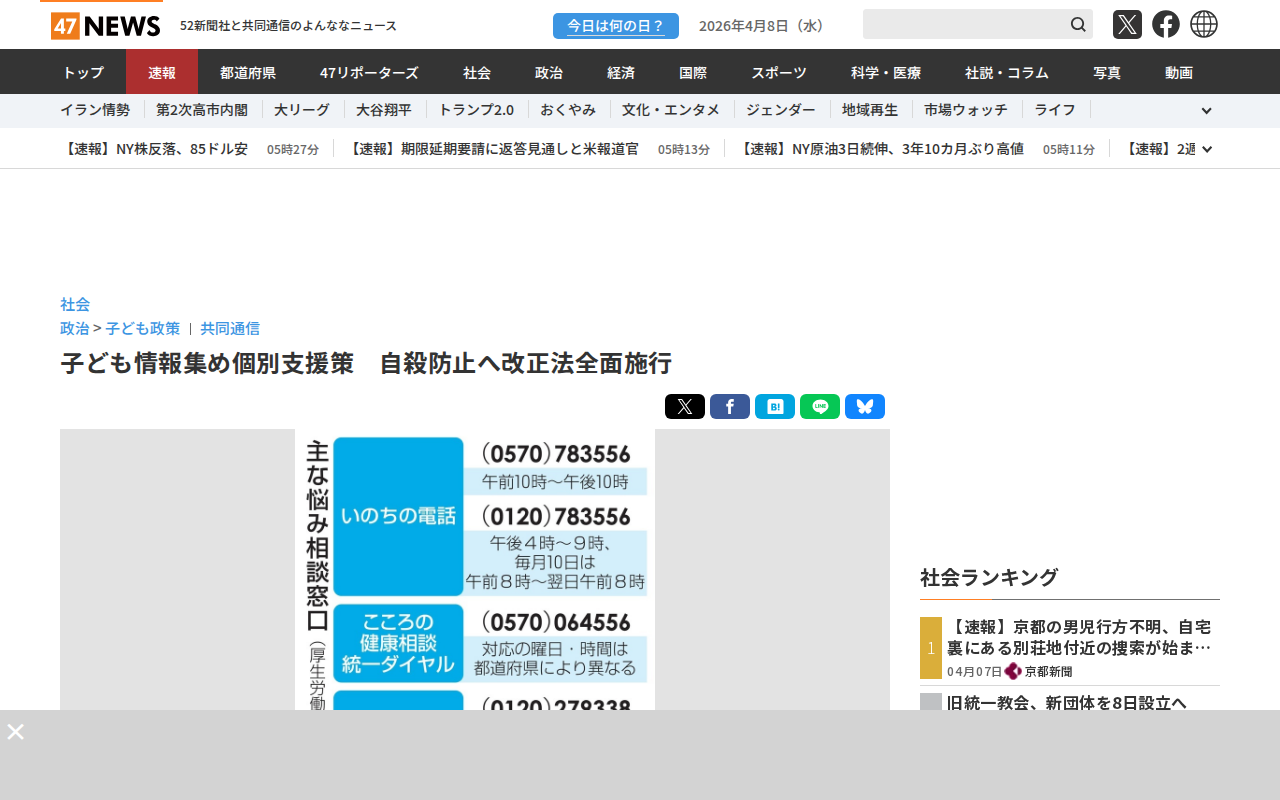Screen dimensions: 1280x800
Task: Click the search magnifier icon
Action: click(1078, 25)
